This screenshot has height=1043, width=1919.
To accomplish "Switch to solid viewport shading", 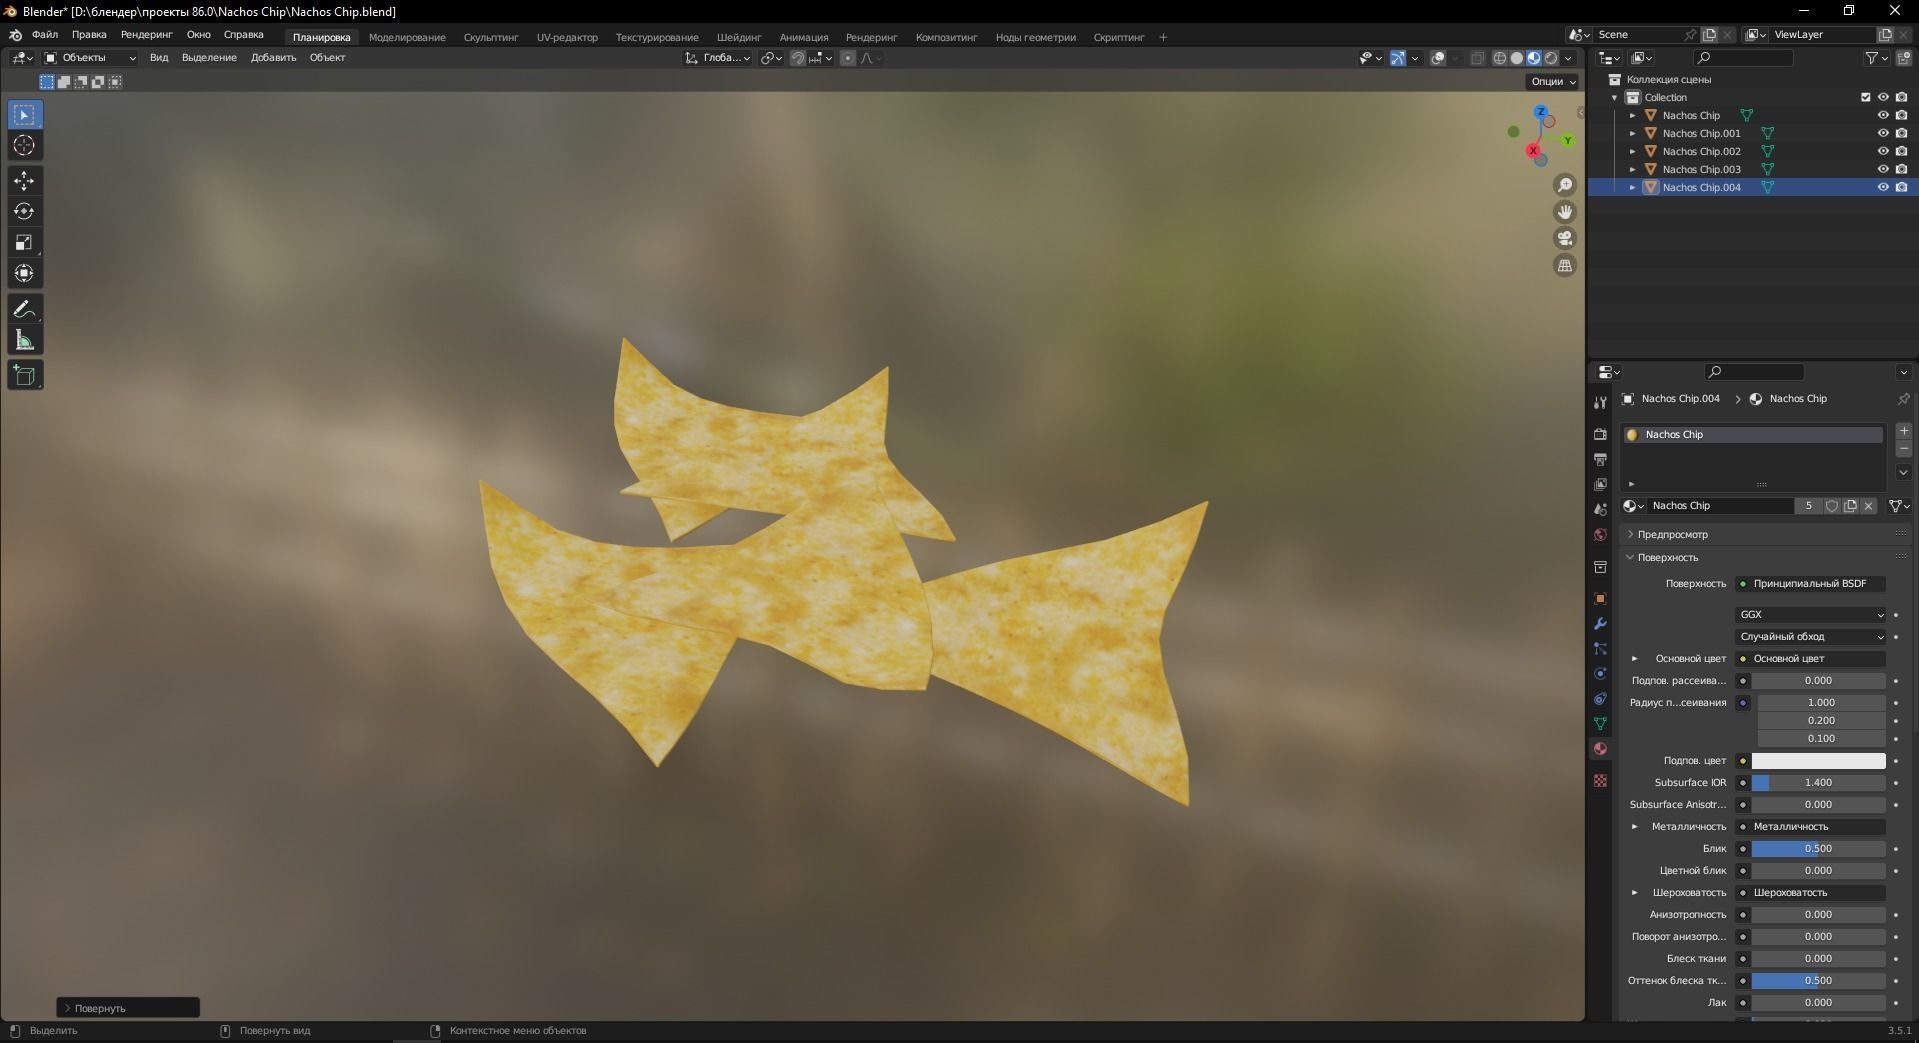I will [1517, 58].
